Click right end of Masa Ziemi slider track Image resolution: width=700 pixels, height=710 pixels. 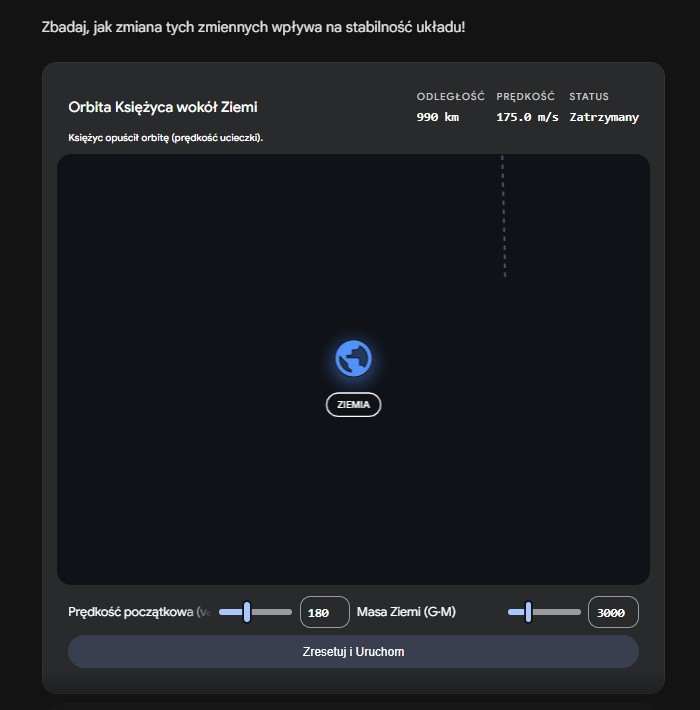point(576,612)
